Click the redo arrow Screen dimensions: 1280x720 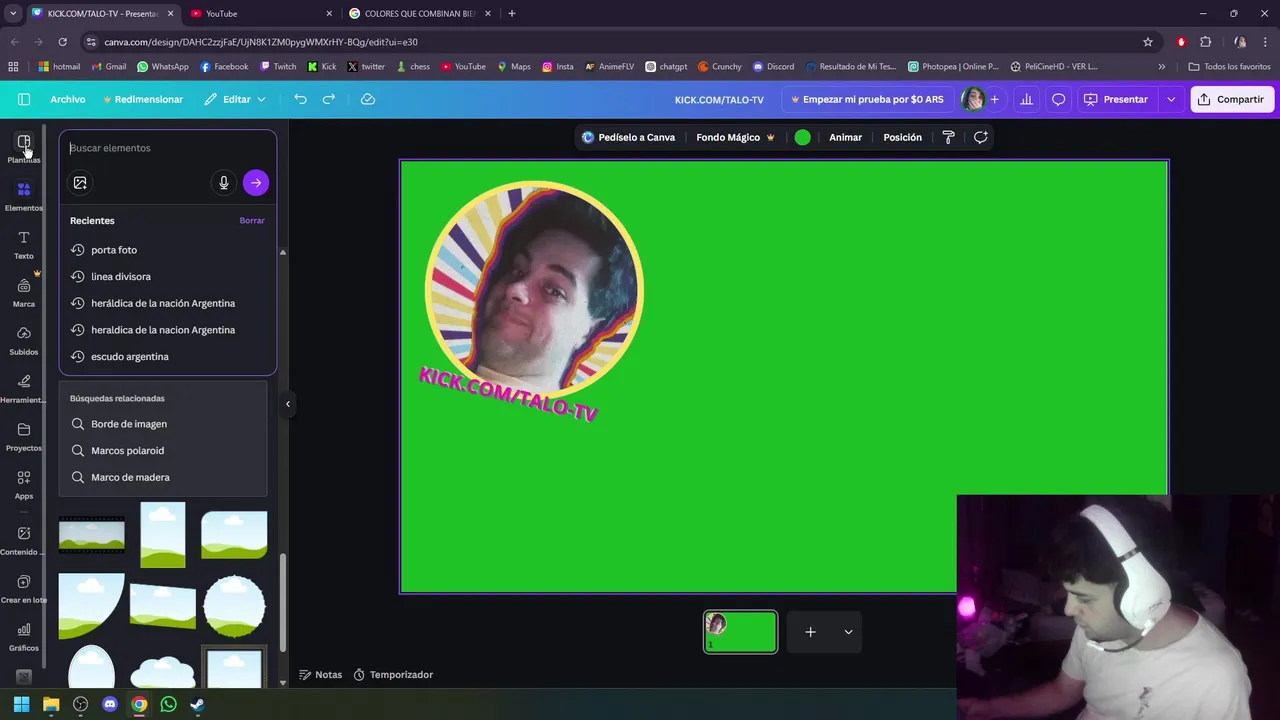(329, 99)
